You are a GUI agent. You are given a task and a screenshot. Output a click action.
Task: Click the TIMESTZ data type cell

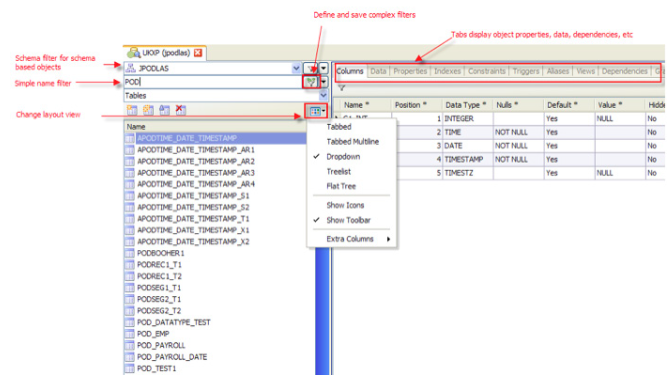[x=467, y=173]
